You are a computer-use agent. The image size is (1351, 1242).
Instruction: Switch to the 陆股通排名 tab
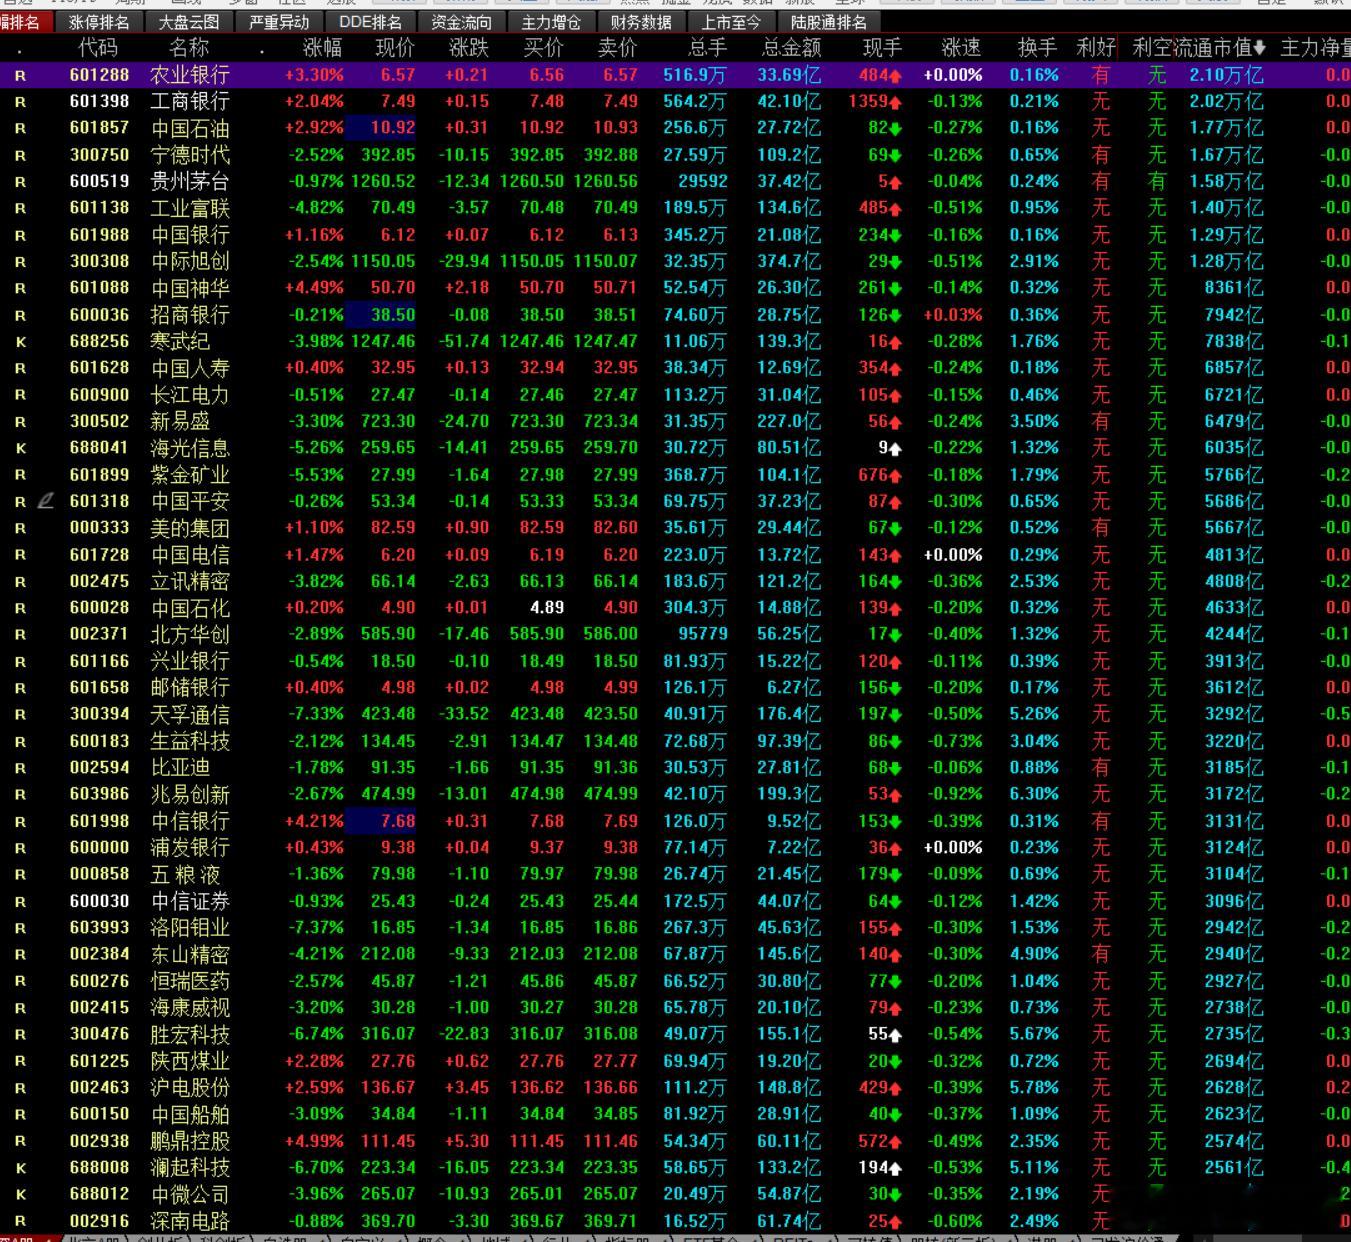click(x=829, y=22)
